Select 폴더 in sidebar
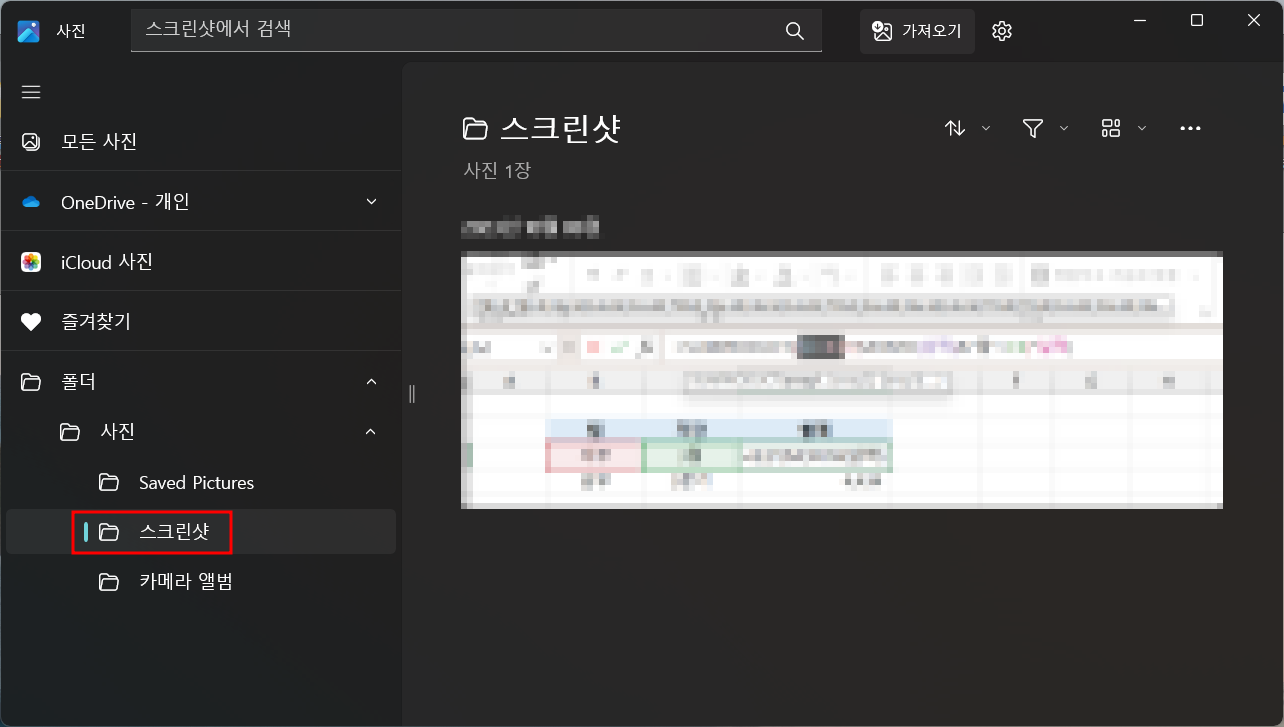The width and height of the screenshot is (1284, 727). (x=200, y=382)
